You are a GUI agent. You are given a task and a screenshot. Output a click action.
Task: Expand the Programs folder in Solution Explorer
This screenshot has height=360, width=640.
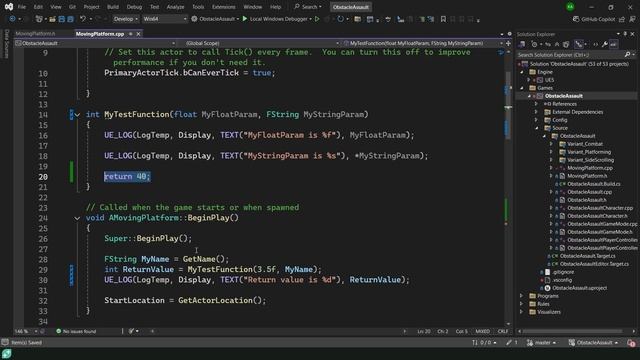(522, 296)
